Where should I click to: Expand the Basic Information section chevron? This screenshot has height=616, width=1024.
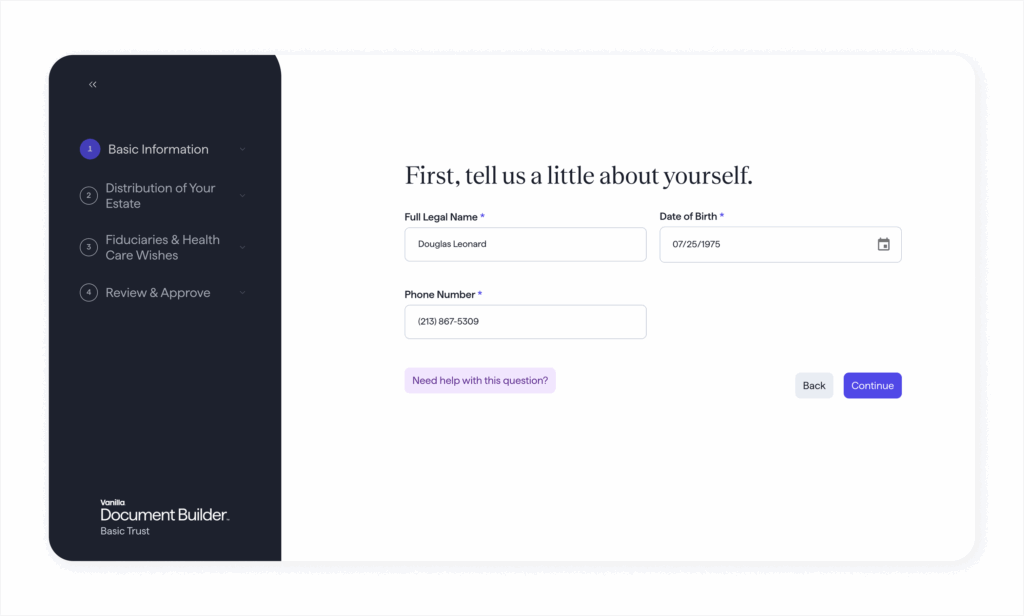click(x=242, y=150)
